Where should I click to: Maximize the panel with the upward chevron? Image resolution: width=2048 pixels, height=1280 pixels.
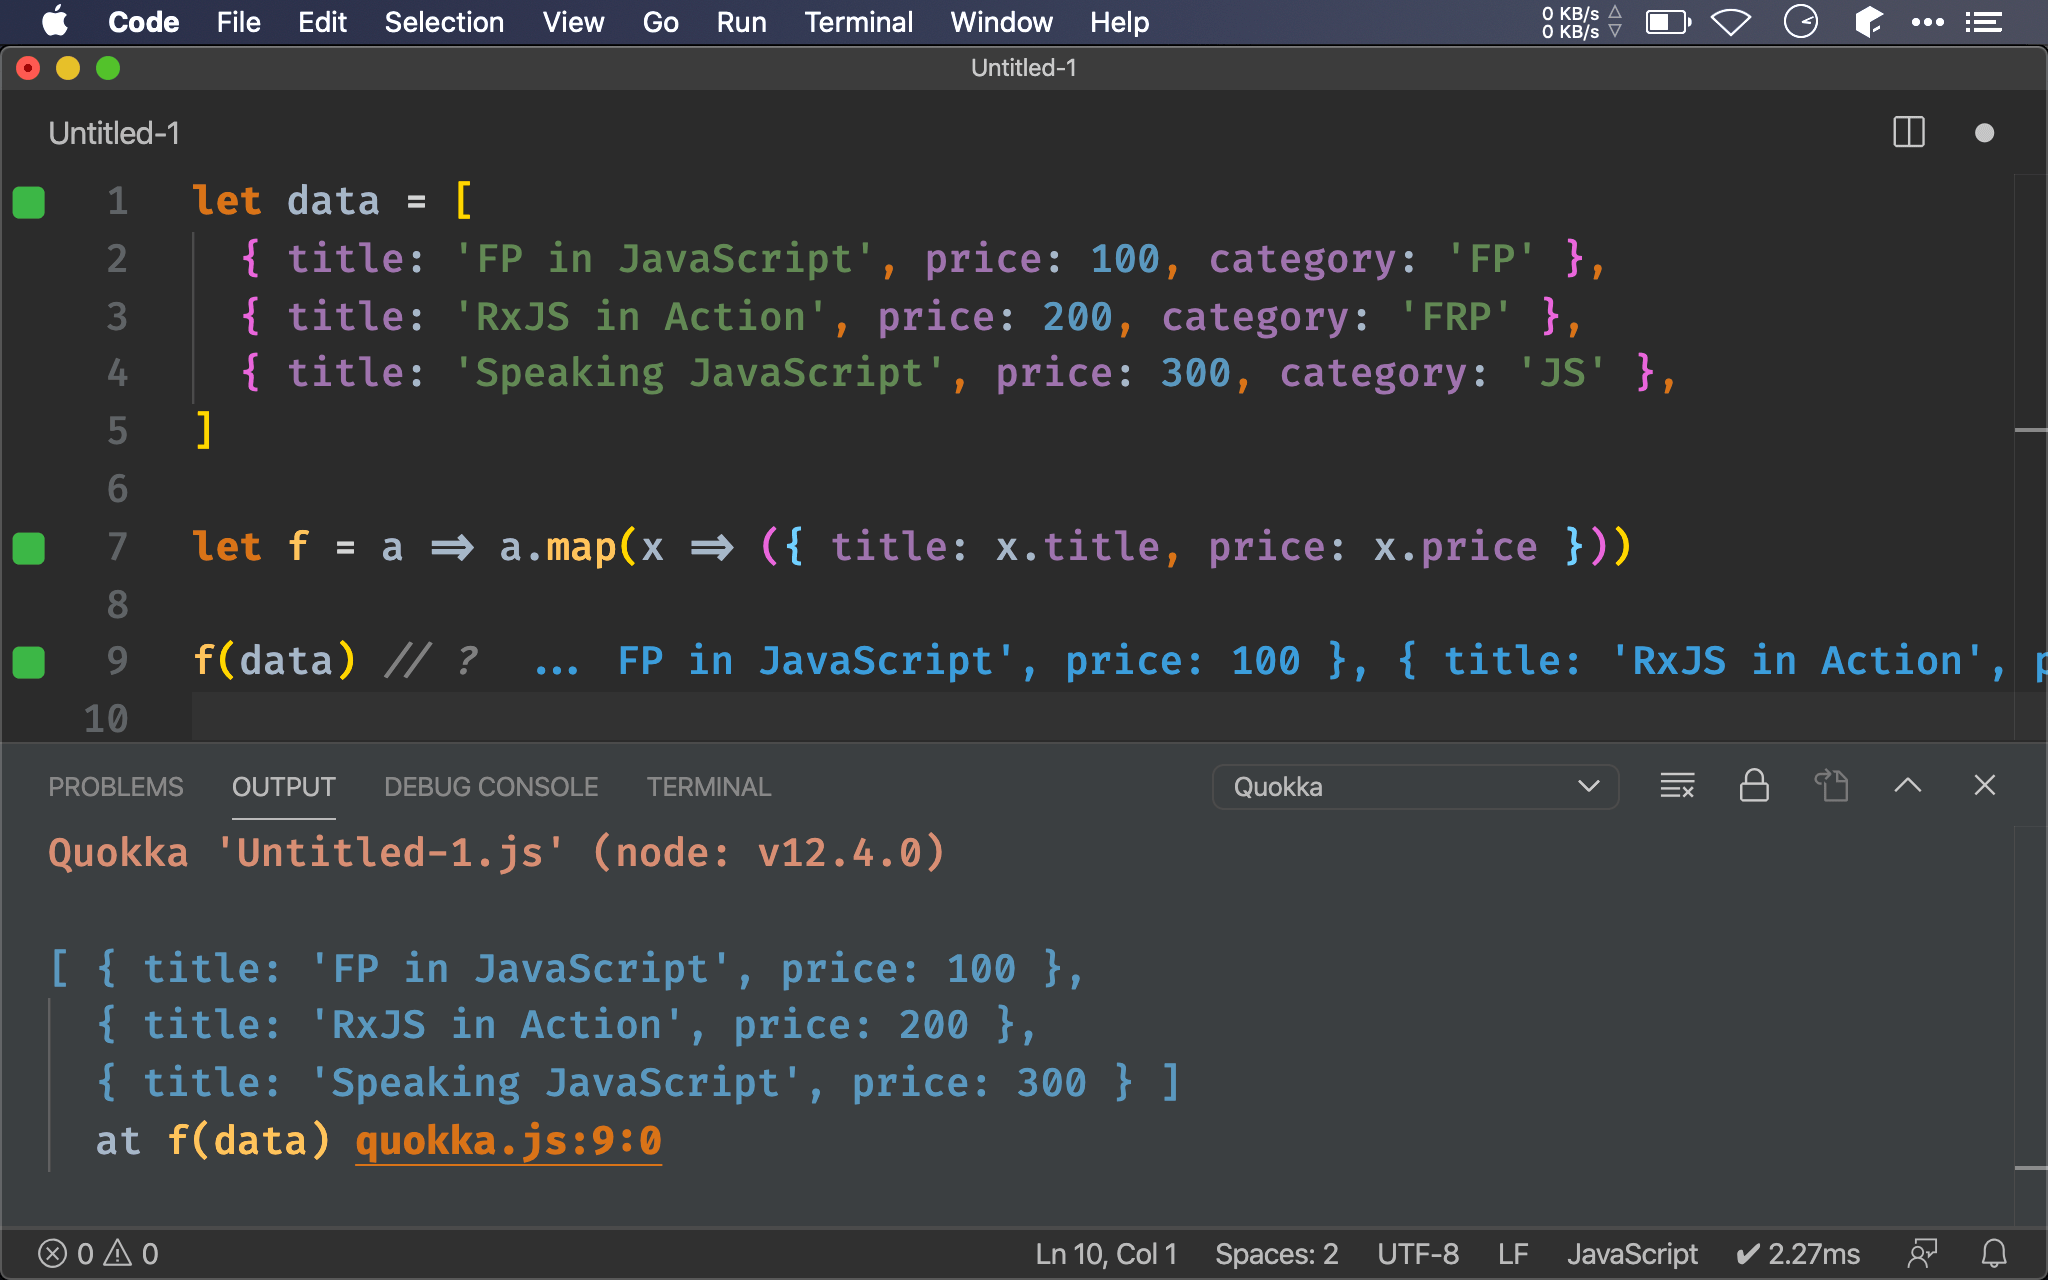(x=1908, y=786)
